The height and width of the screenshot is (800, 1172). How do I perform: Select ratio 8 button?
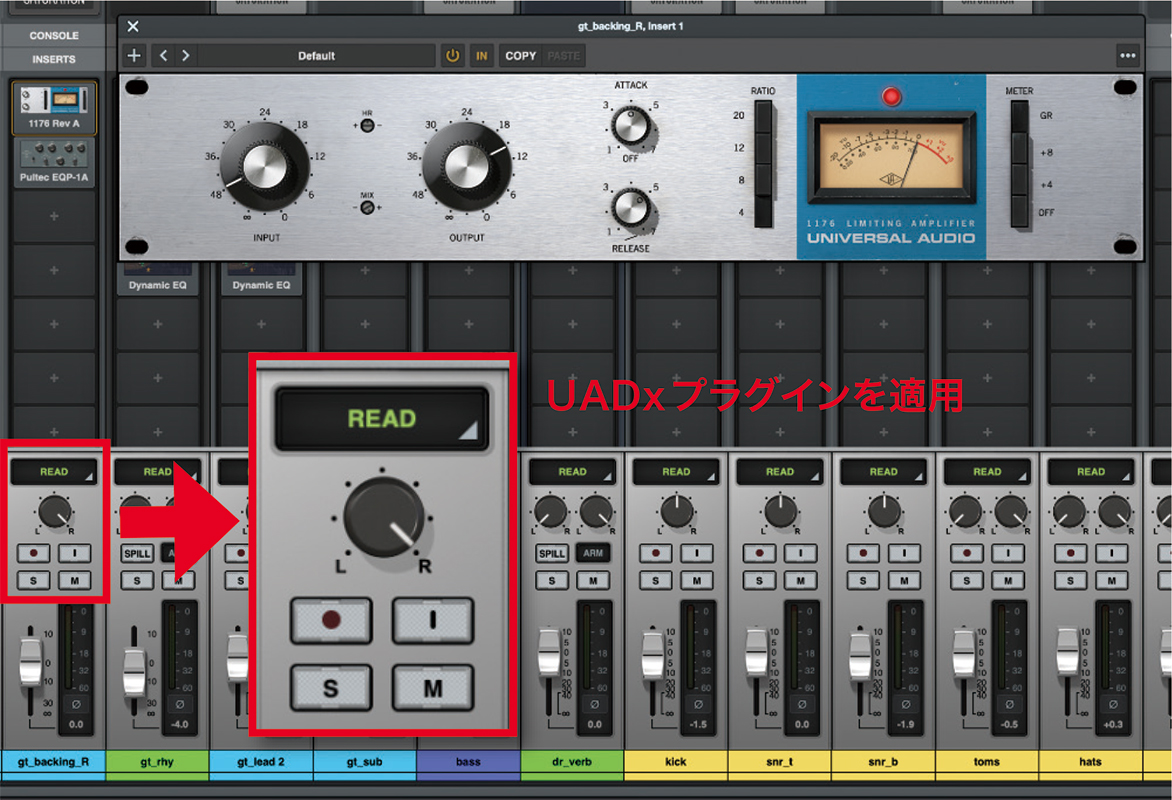762,180
